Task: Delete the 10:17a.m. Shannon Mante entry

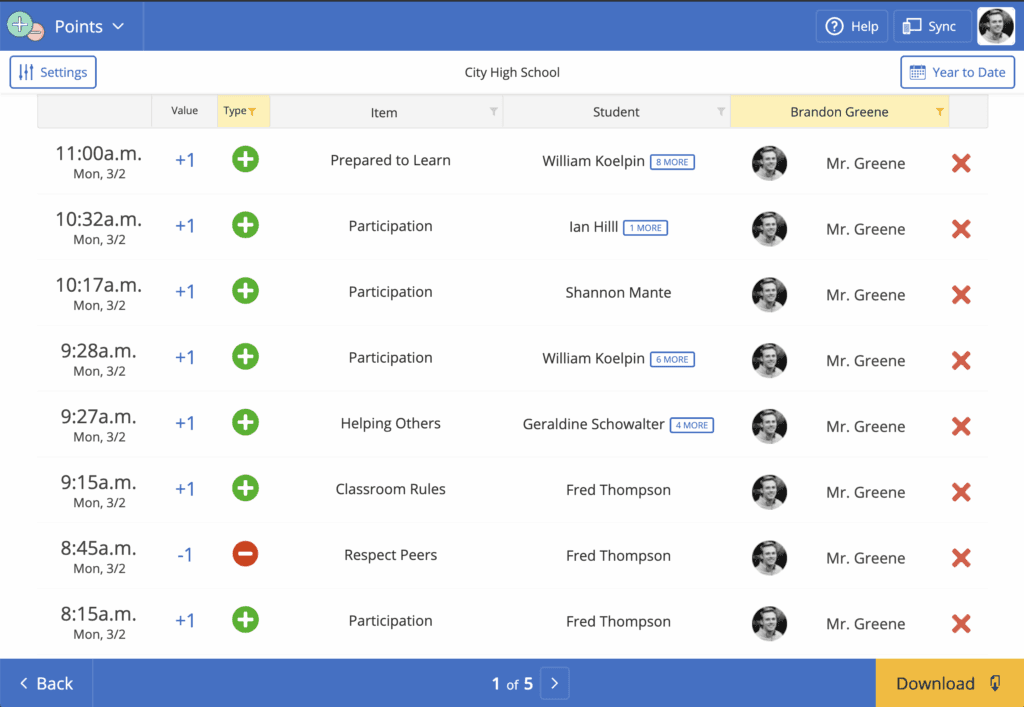Action: tap(961, 295)
